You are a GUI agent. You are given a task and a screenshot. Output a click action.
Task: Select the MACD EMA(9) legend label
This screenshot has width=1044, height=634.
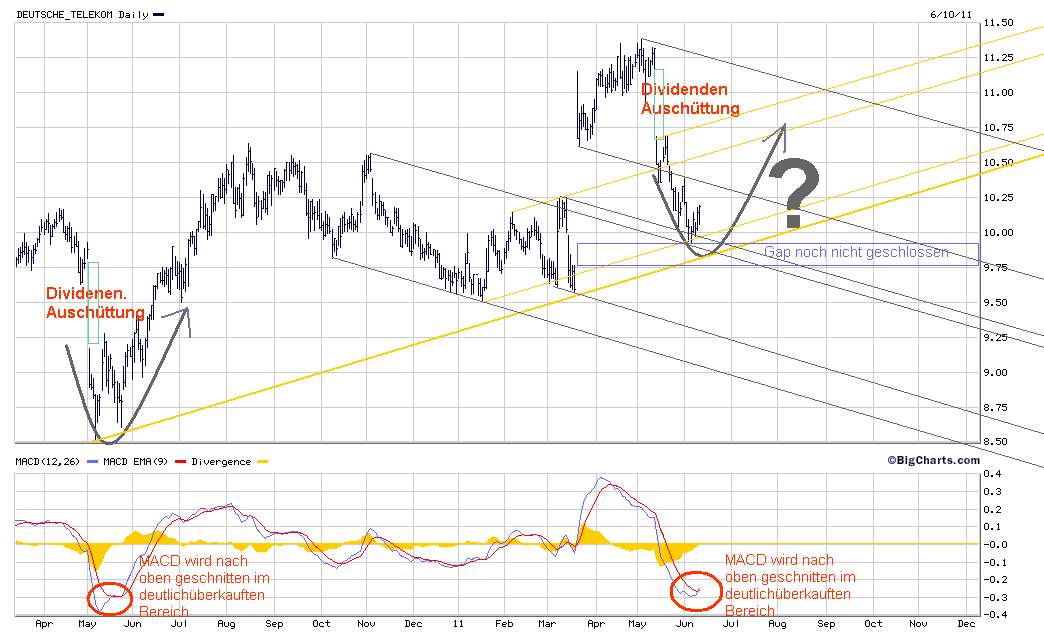[135, 462]
